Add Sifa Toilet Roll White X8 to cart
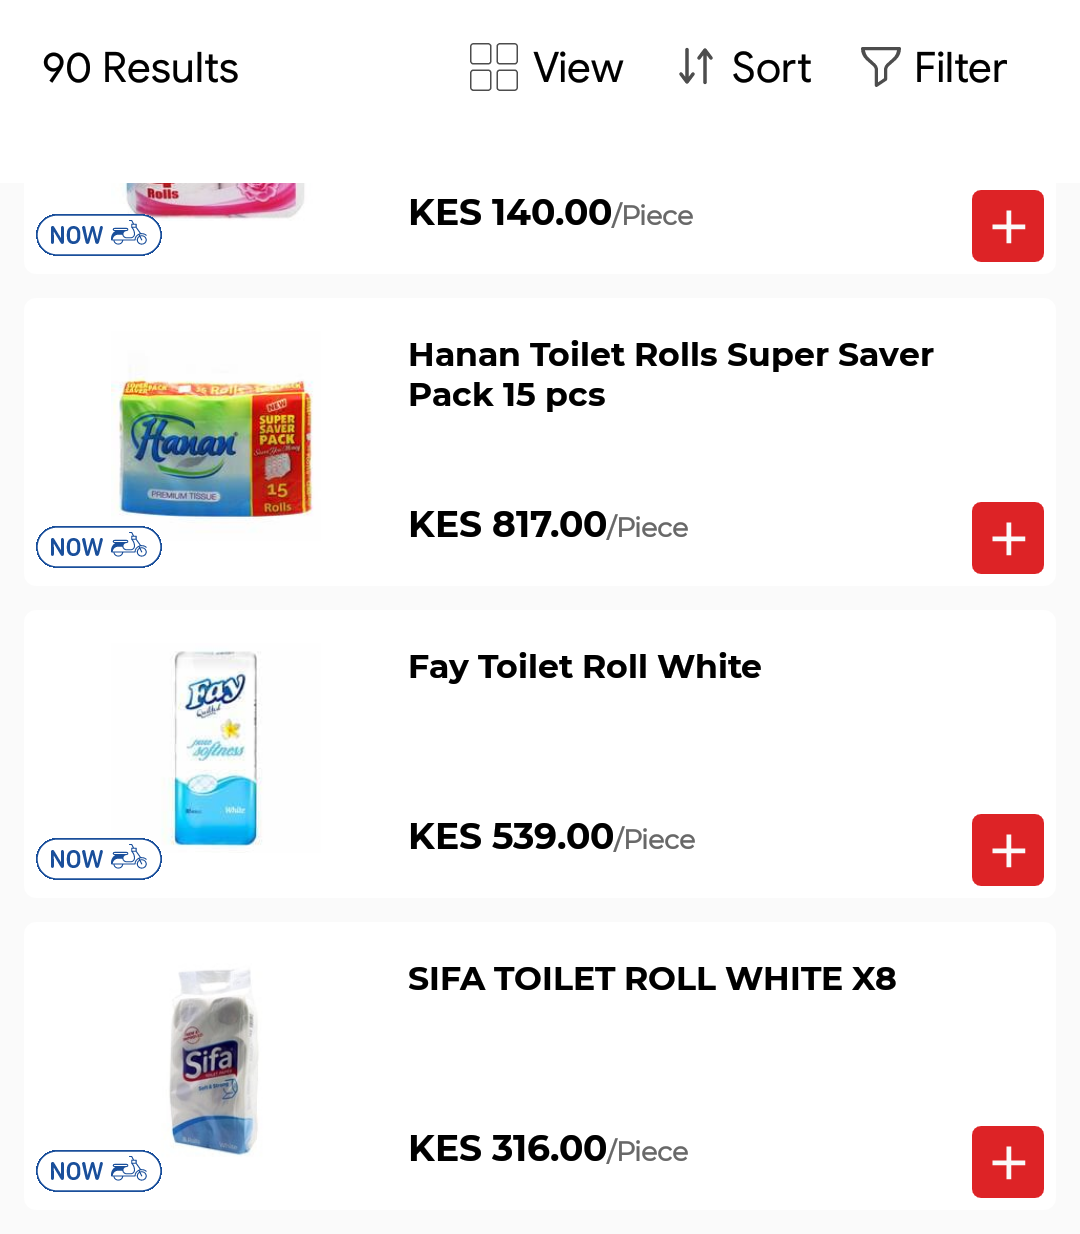 pos(1007,1162)
